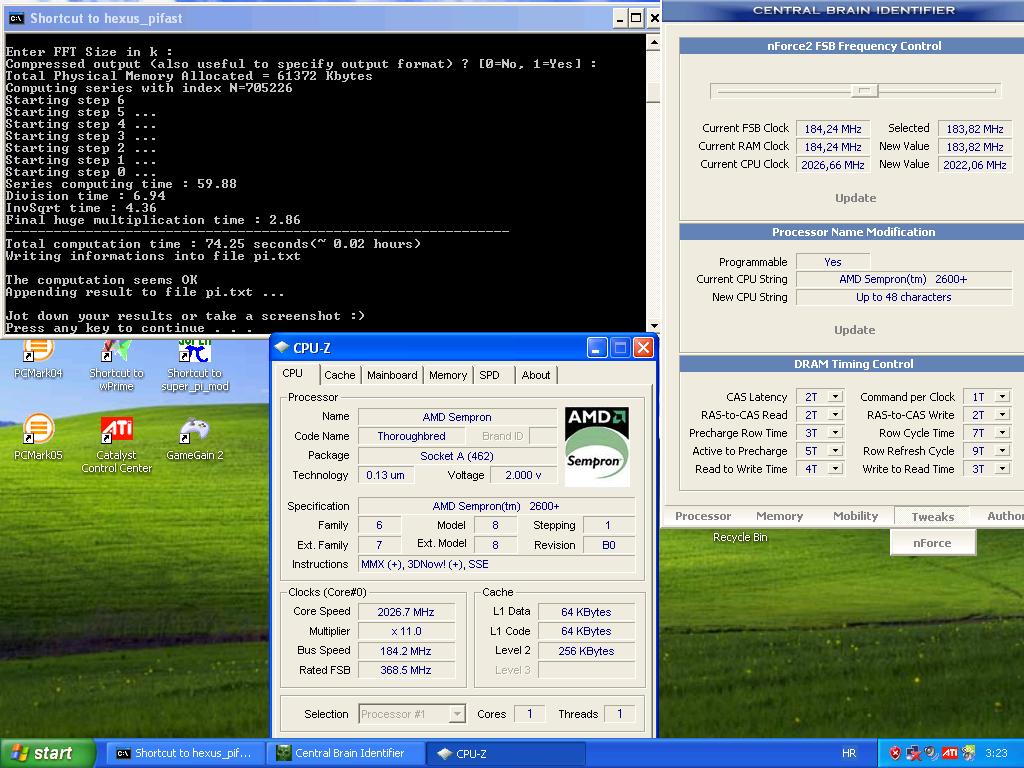Image resolution: width=1024 pixels, height=768 pixels.
Task: Click the Package value Socket A (462)
Action: (457, 456)
